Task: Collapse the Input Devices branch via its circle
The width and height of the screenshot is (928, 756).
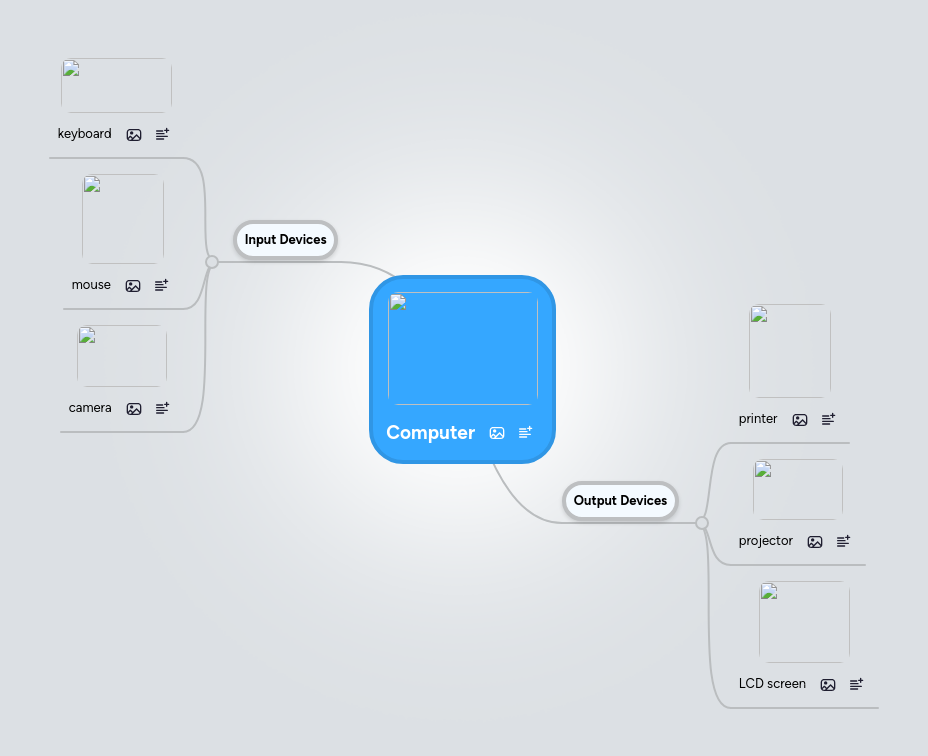Action: click(x=211, y=261)
